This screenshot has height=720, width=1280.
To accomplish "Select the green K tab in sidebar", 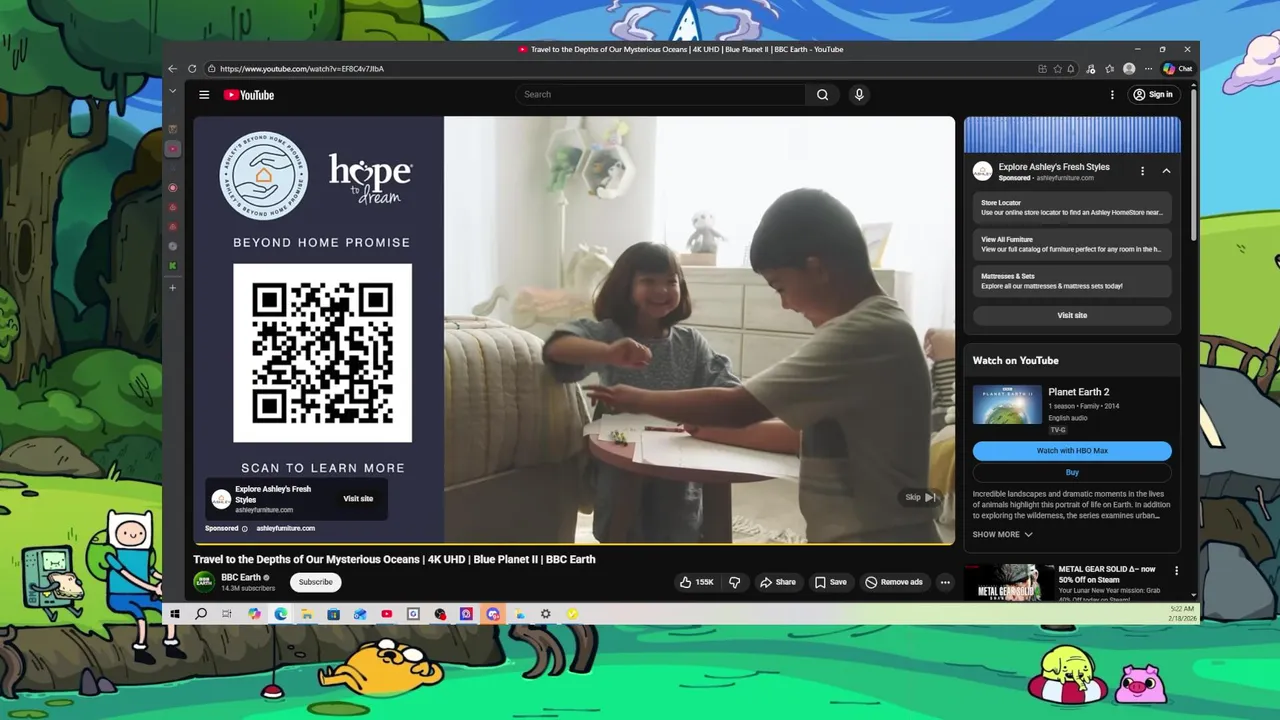I will (173, 266).
